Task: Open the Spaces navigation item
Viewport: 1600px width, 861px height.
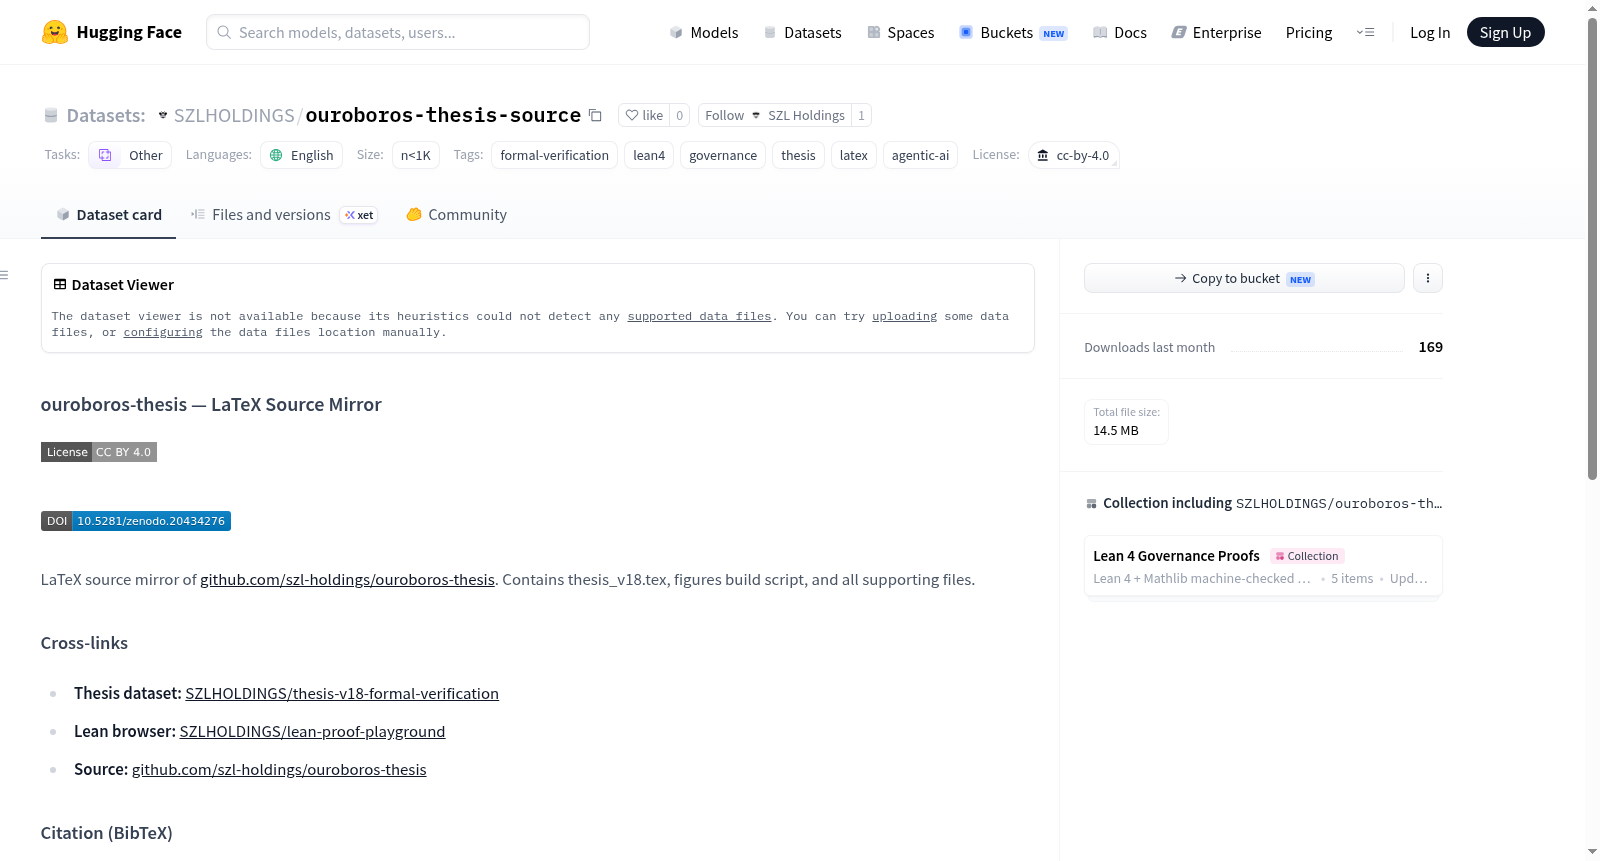Action: tap(900, 32)
